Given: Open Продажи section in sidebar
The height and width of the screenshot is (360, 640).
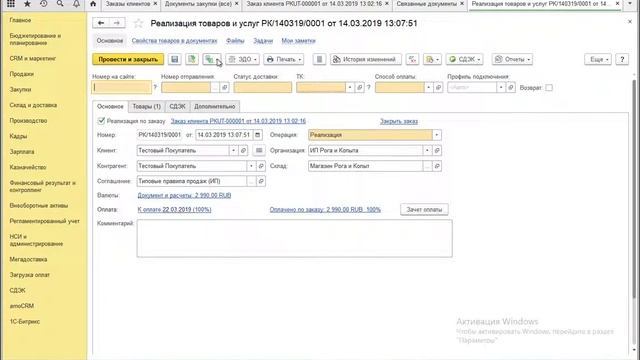Looking at the screenshot, I should pyautogui.click(x=22, y=74).
